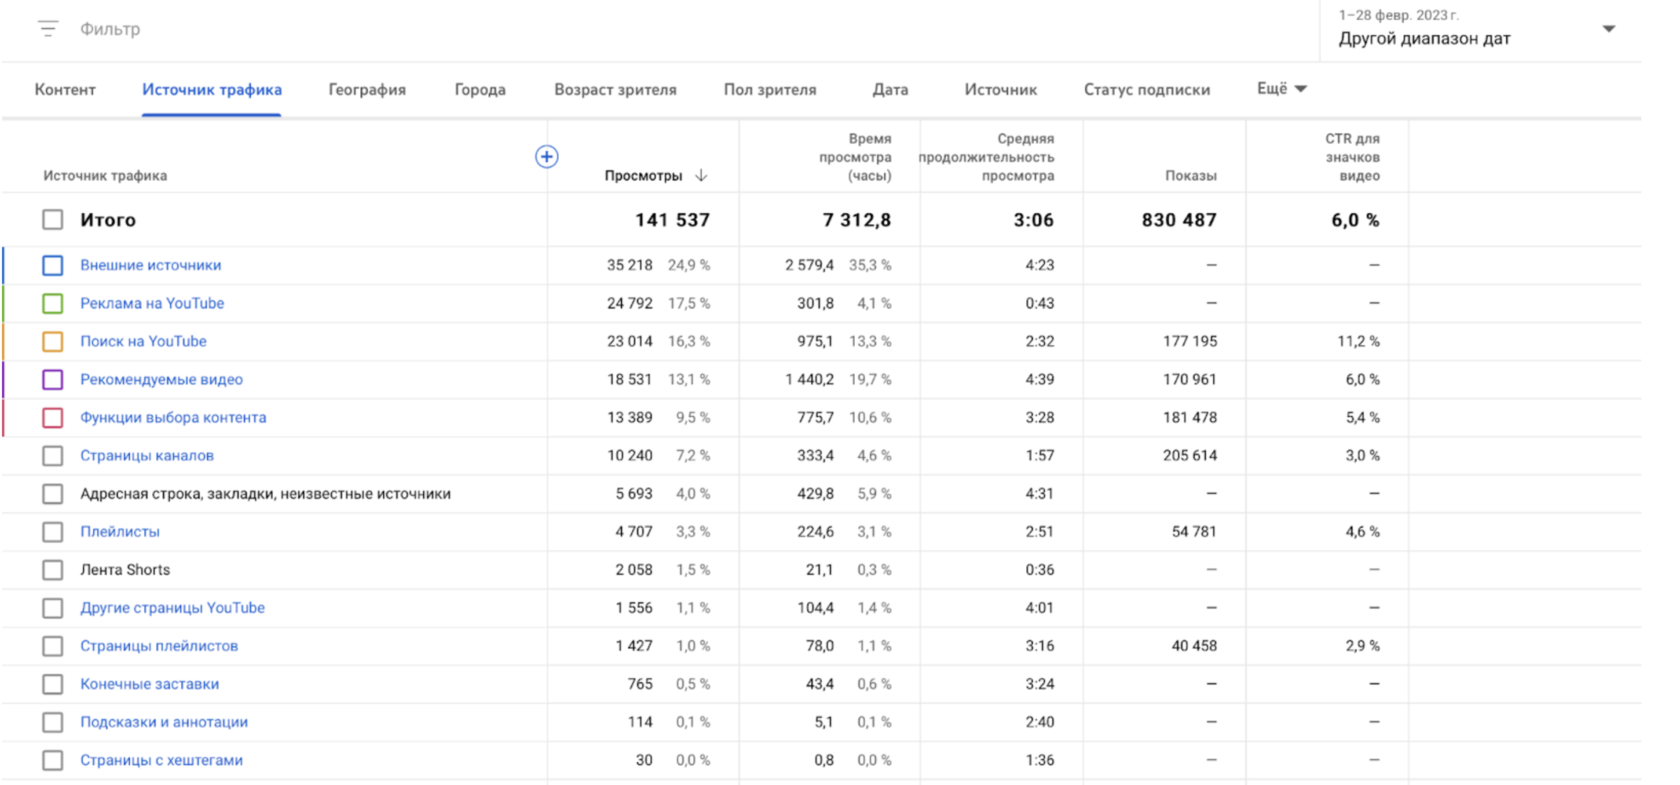Open the Страницы плейлистов link
Image resolution: width=1680 pixels, height=785 pixels.
click(x=159, y=646)
